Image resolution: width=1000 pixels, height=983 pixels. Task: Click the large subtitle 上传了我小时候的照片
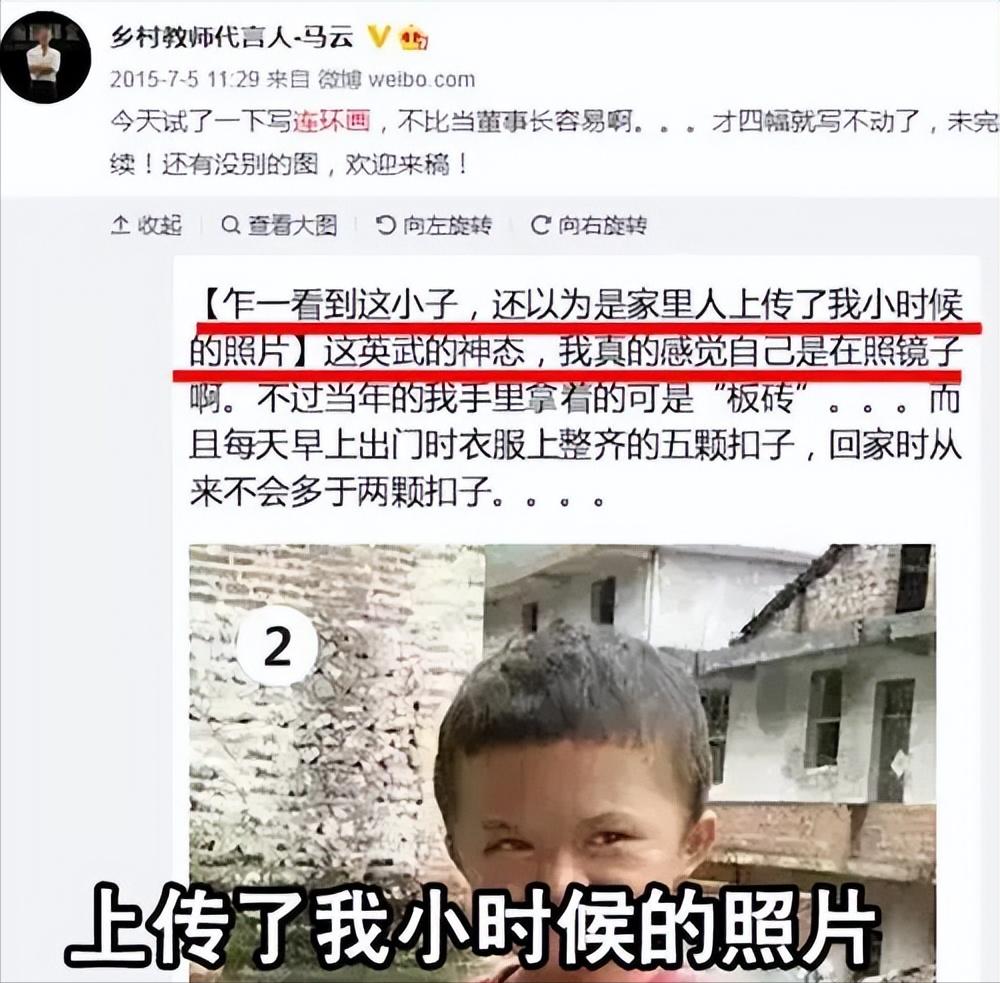[473, 923]
